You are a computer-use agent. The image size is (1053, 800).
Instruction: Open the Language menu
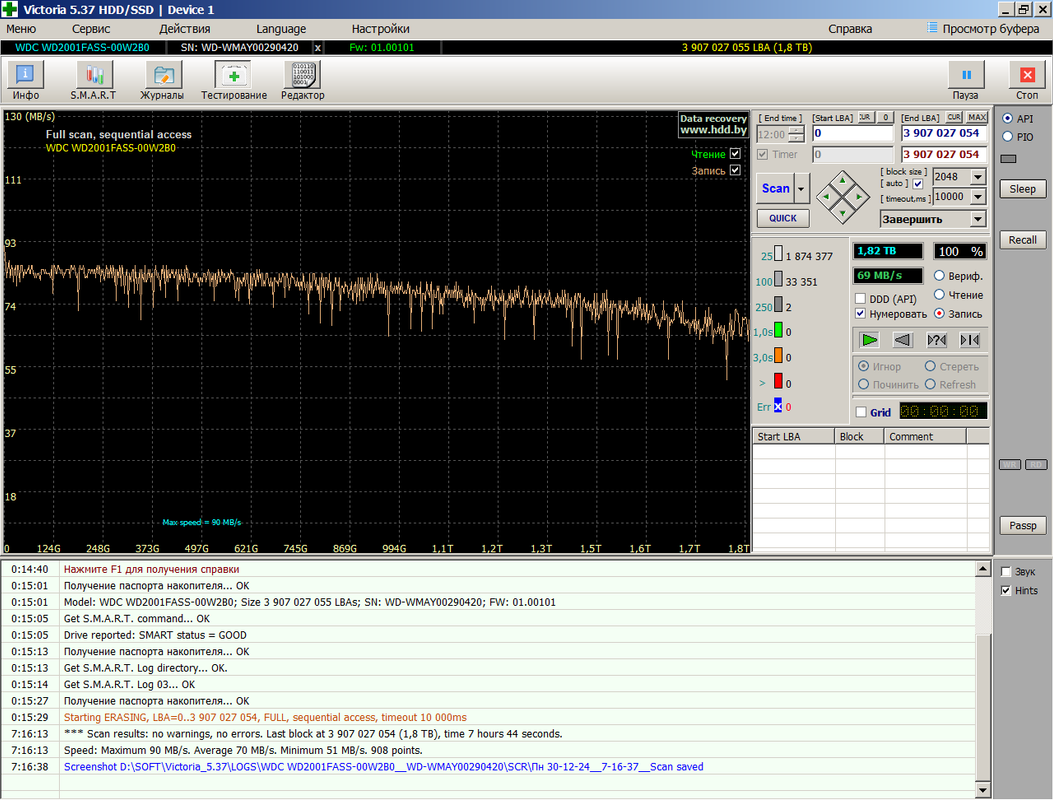(x=281, y=29)
